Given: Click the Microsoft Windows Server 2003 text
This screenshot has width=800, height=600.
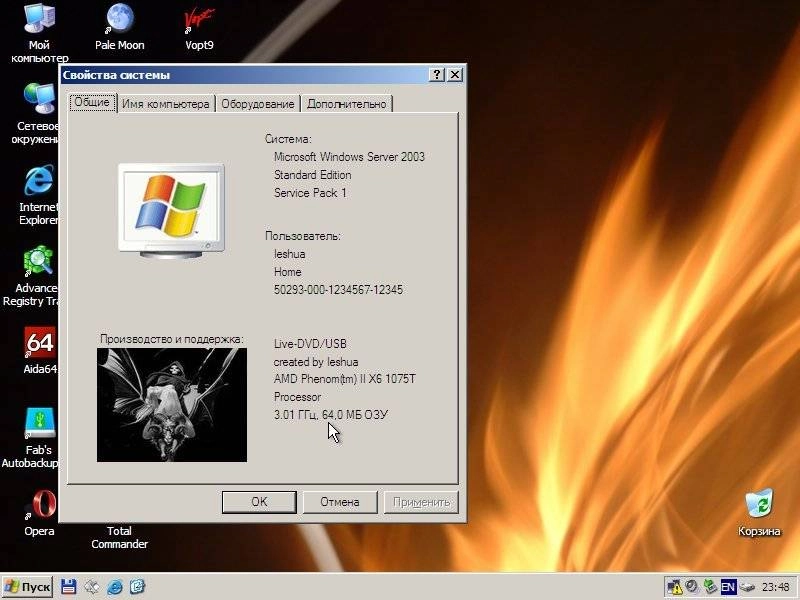Looking at the screenshot, I should [x=349, y=157].
